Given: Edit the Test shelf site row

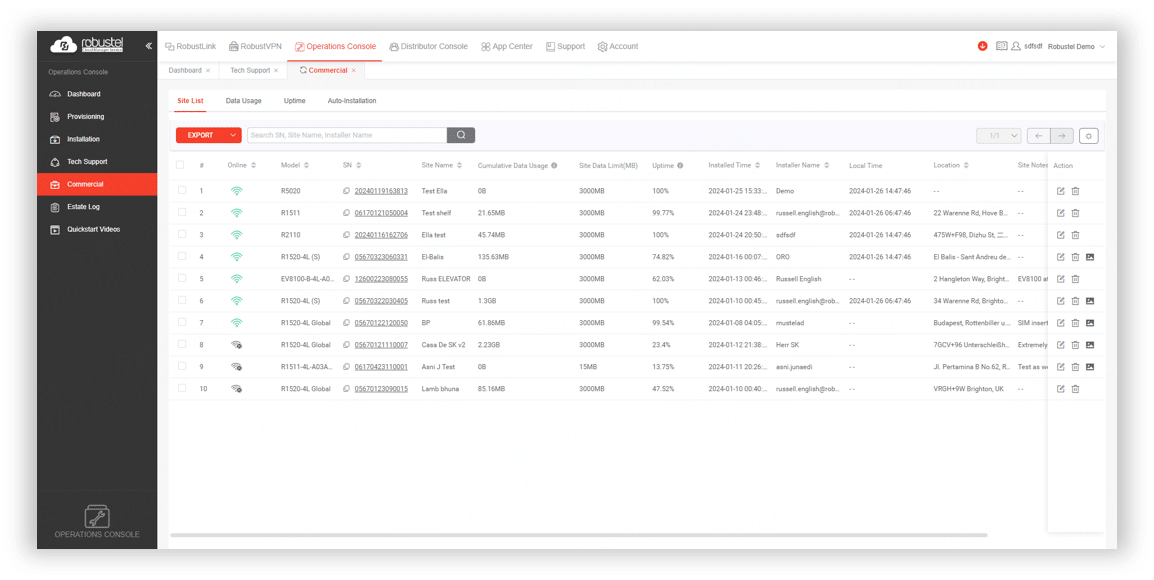Looking at the screenshot, I should click(x=1061, y=213).
